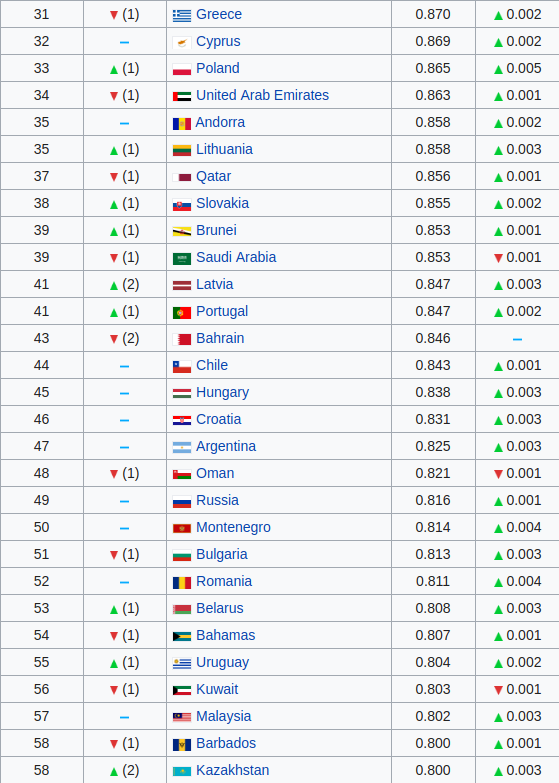Open the Poland link
Viewport: 559px width, 783px height.
coord(218,68)
